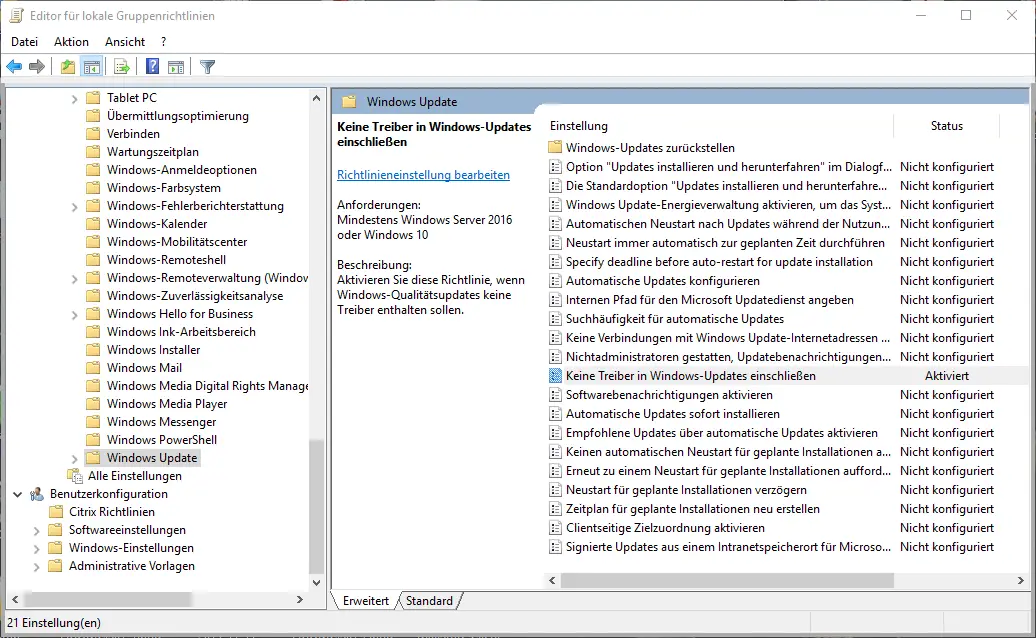Click the icon for 'Suchhäufigkeit für automatische Updates'
Screen dimensions: 1036x638
[556, 319]
